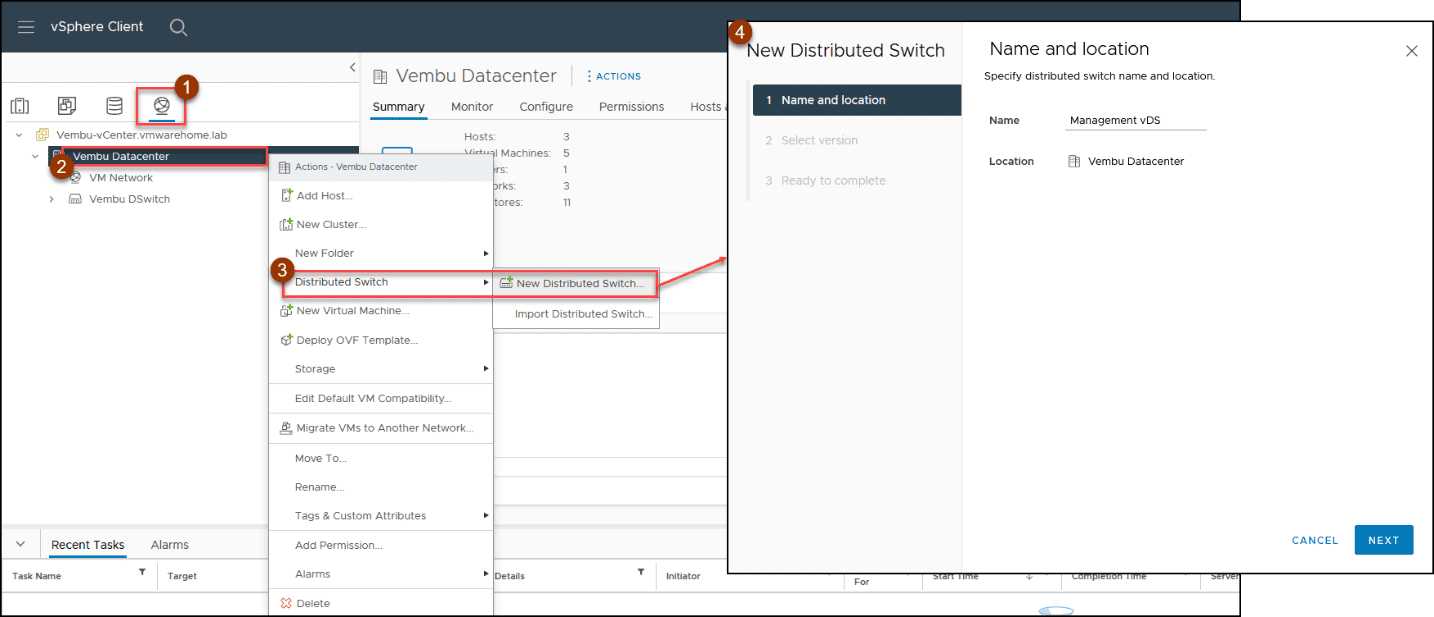Image resolution: width=1434 pixels, height=617 pixels.
Task: Click CANCEL in the New Distributed Switch wizard
Action: 1315,540
